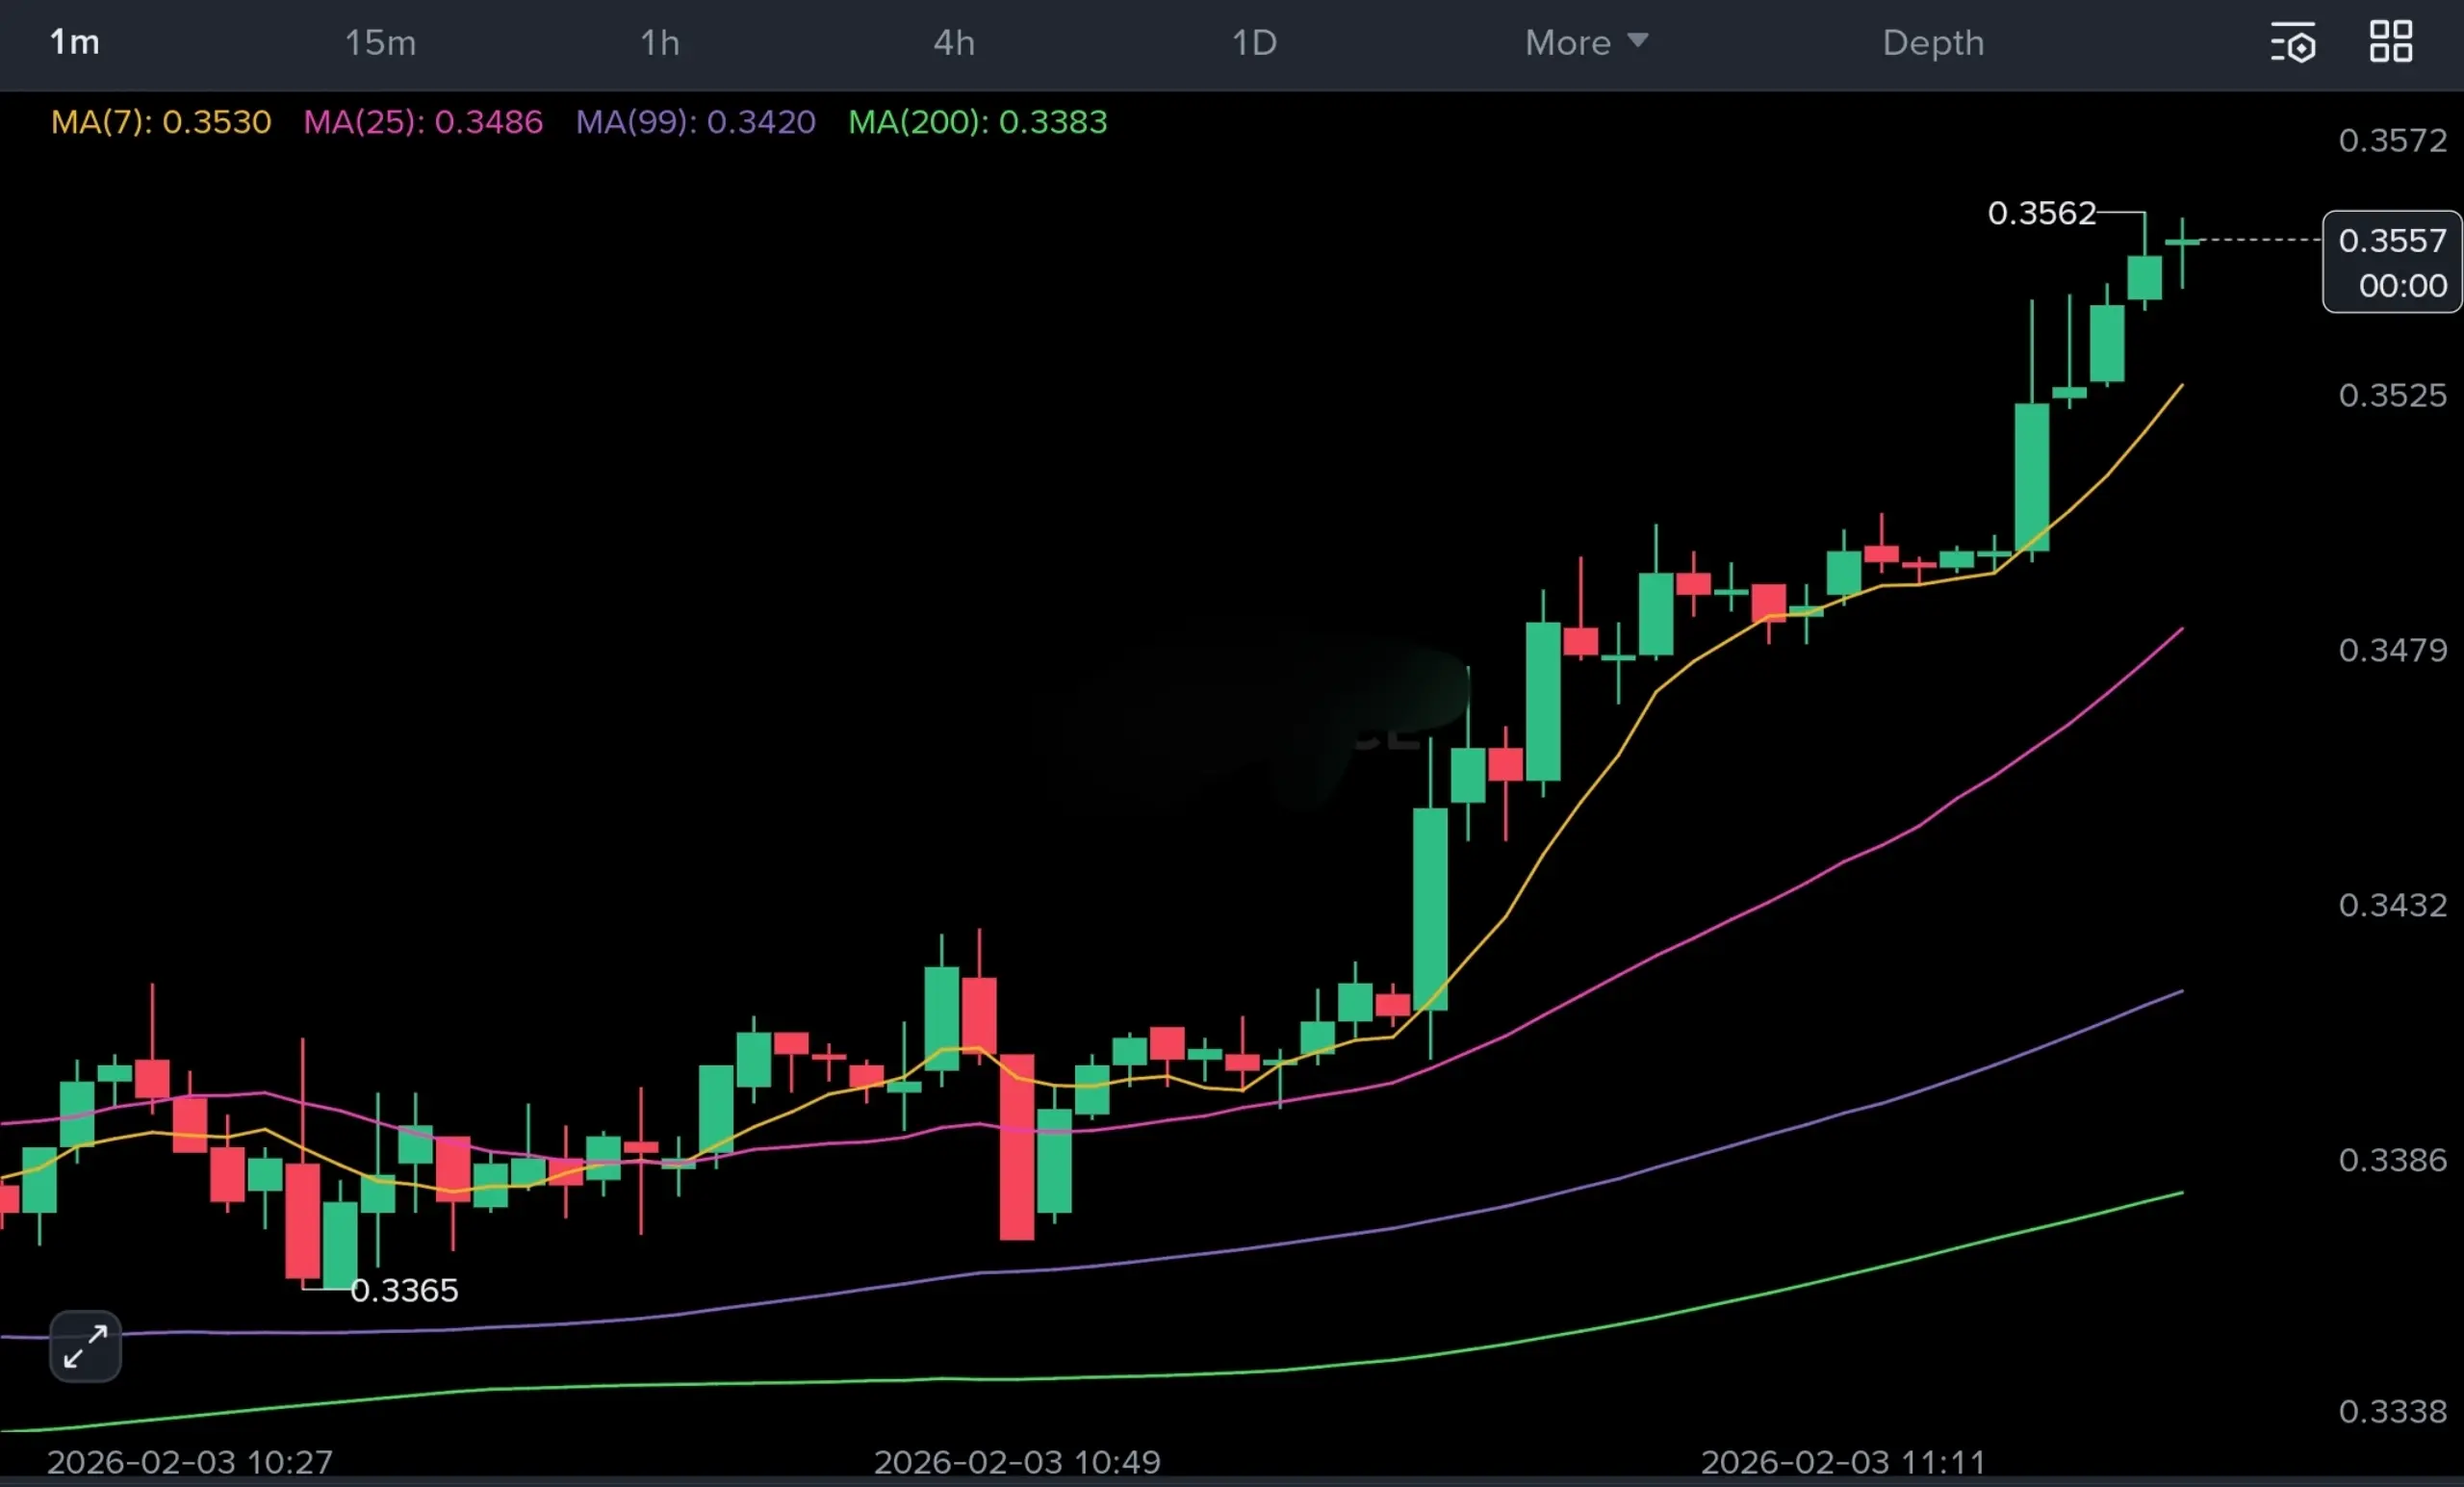Choose the 4h interval tab
Image resolution: width=2464 pixels, height=1487 pixels.
point(954,43)
